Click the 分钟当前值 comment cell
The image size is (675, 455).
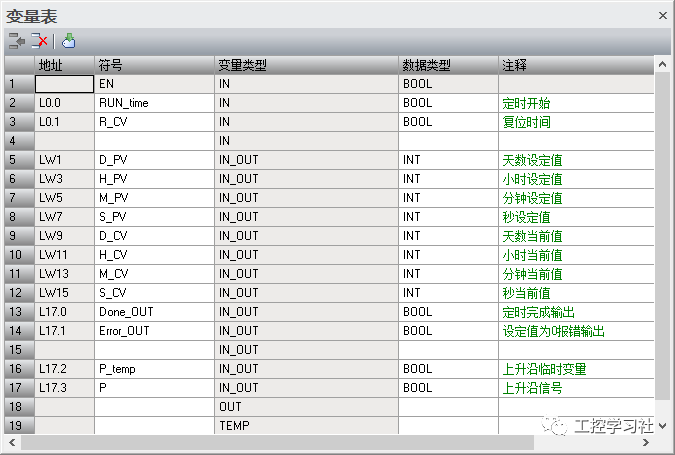coord(576,274)
